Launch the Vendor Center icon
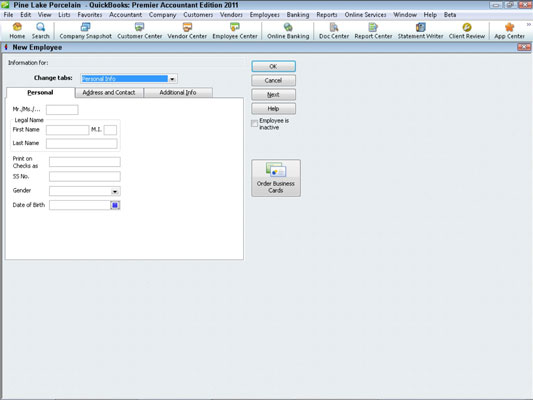 click(x=187, y=27)
